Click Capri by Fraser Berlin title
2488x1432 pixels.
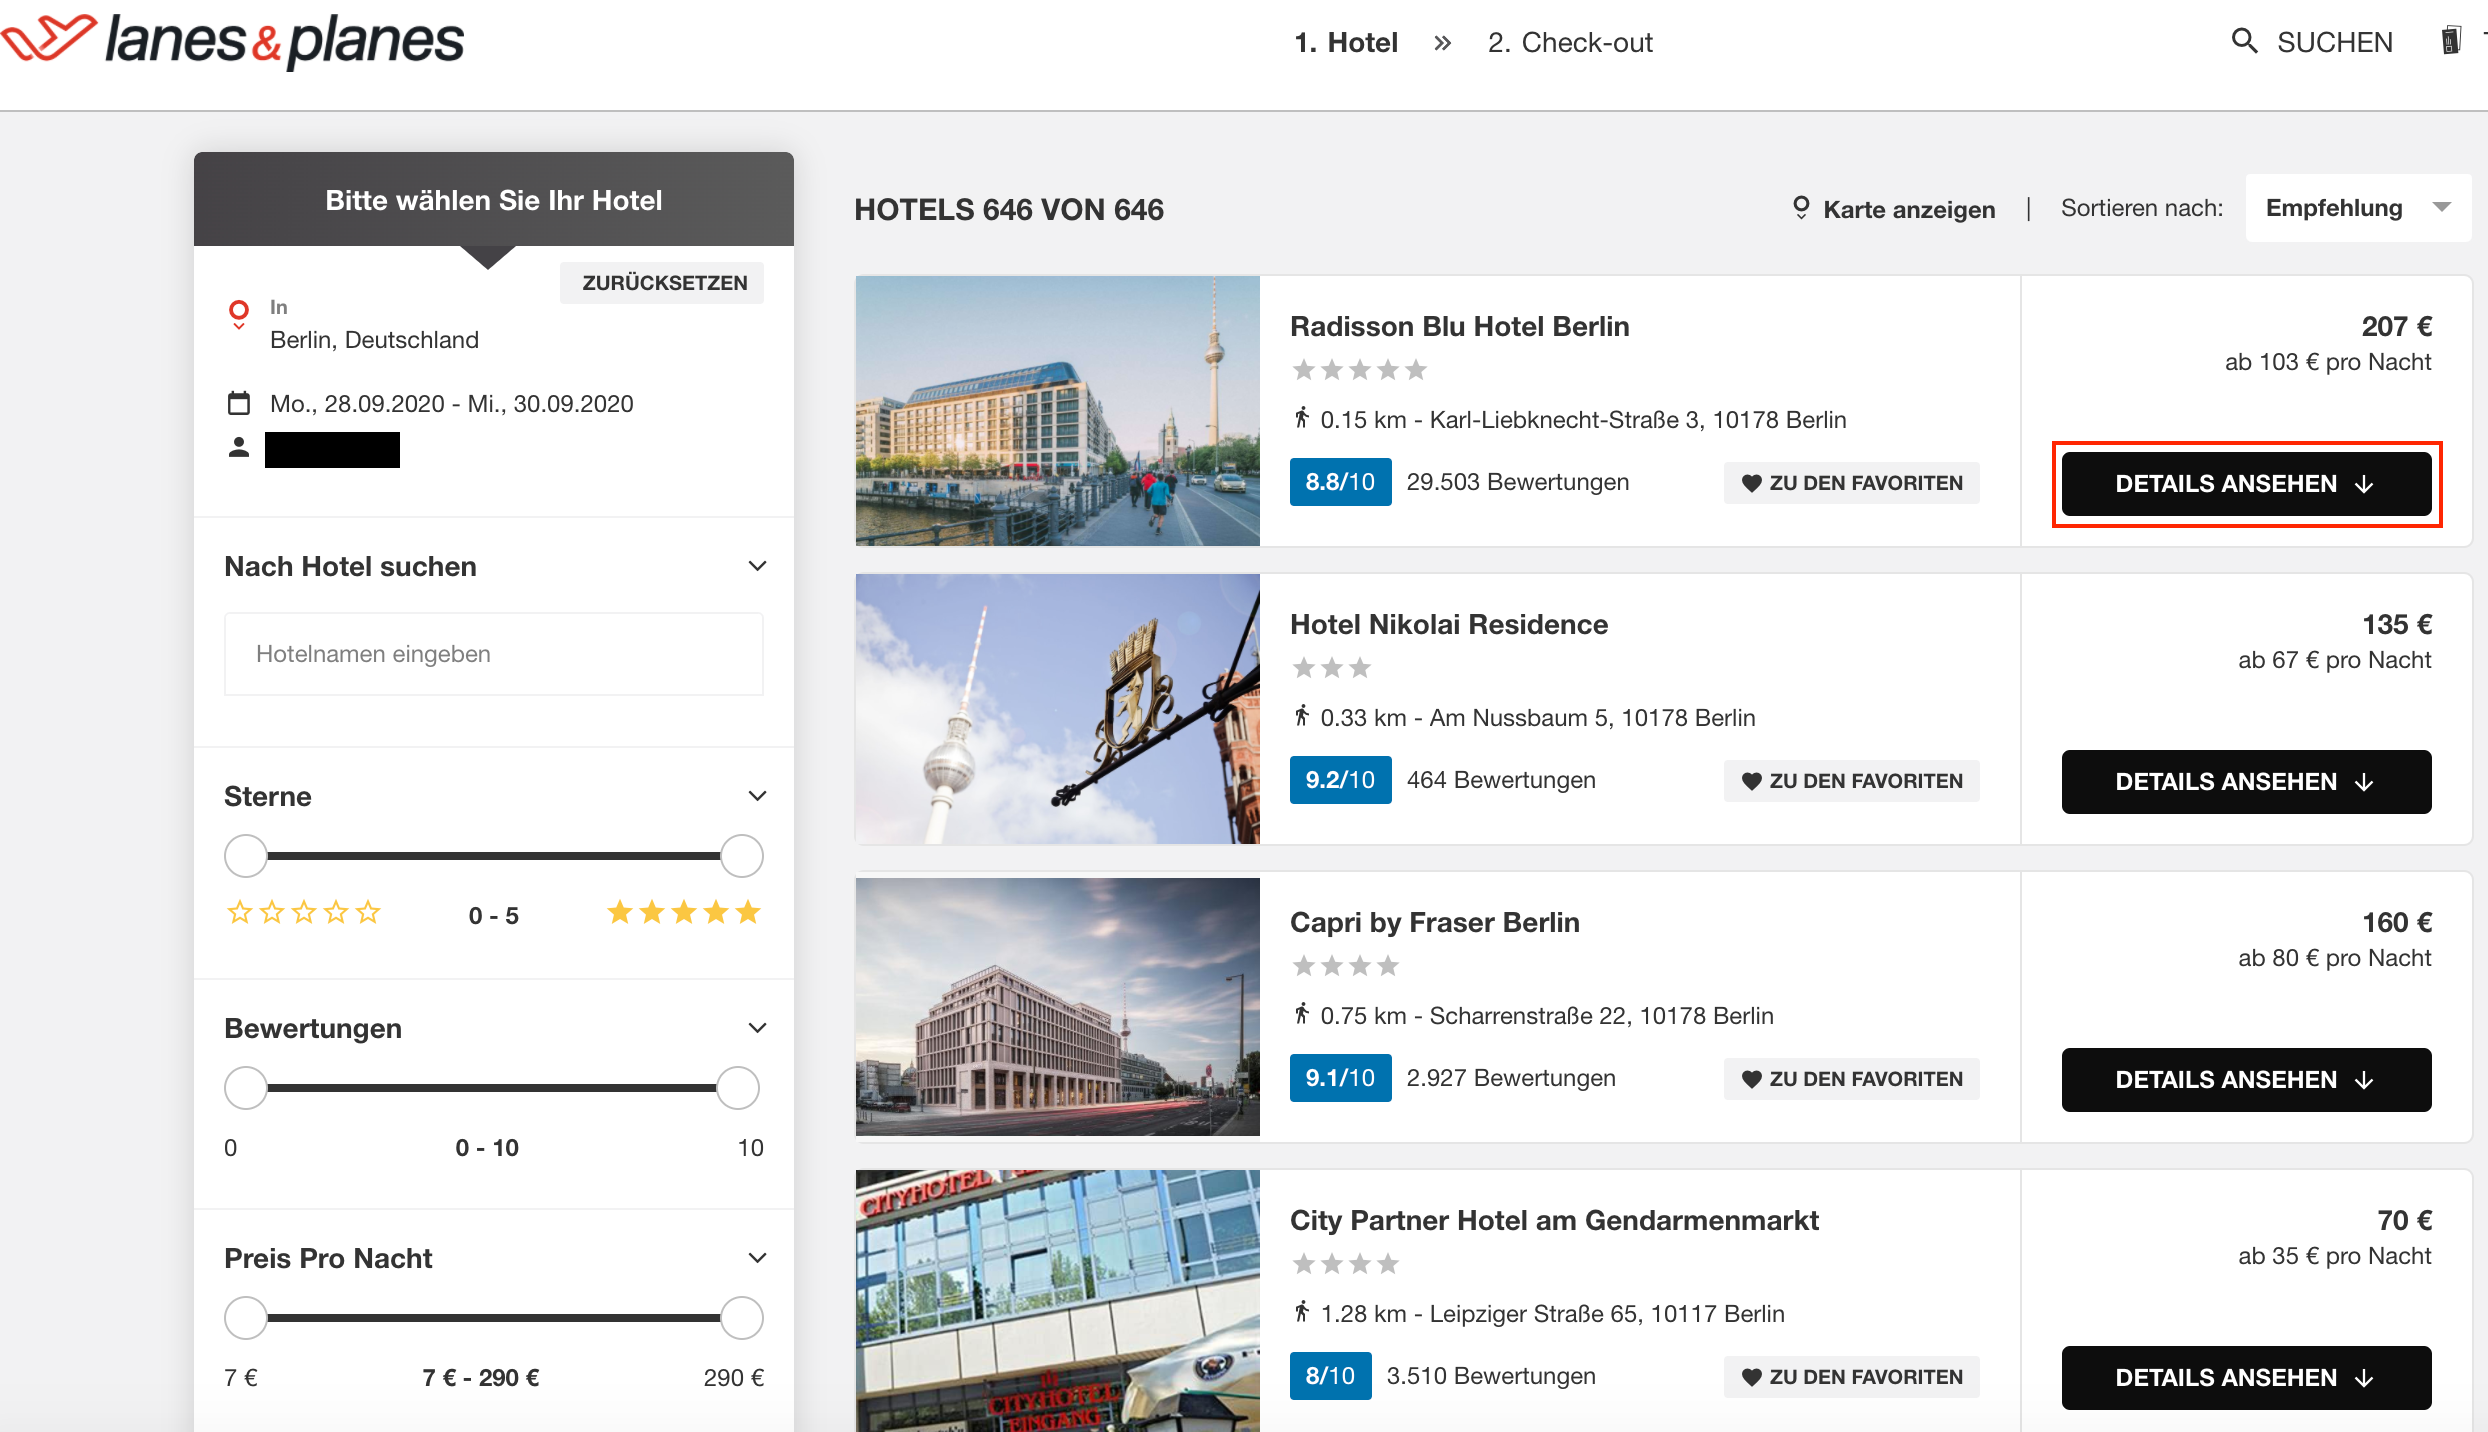(x=1435, y=922)
